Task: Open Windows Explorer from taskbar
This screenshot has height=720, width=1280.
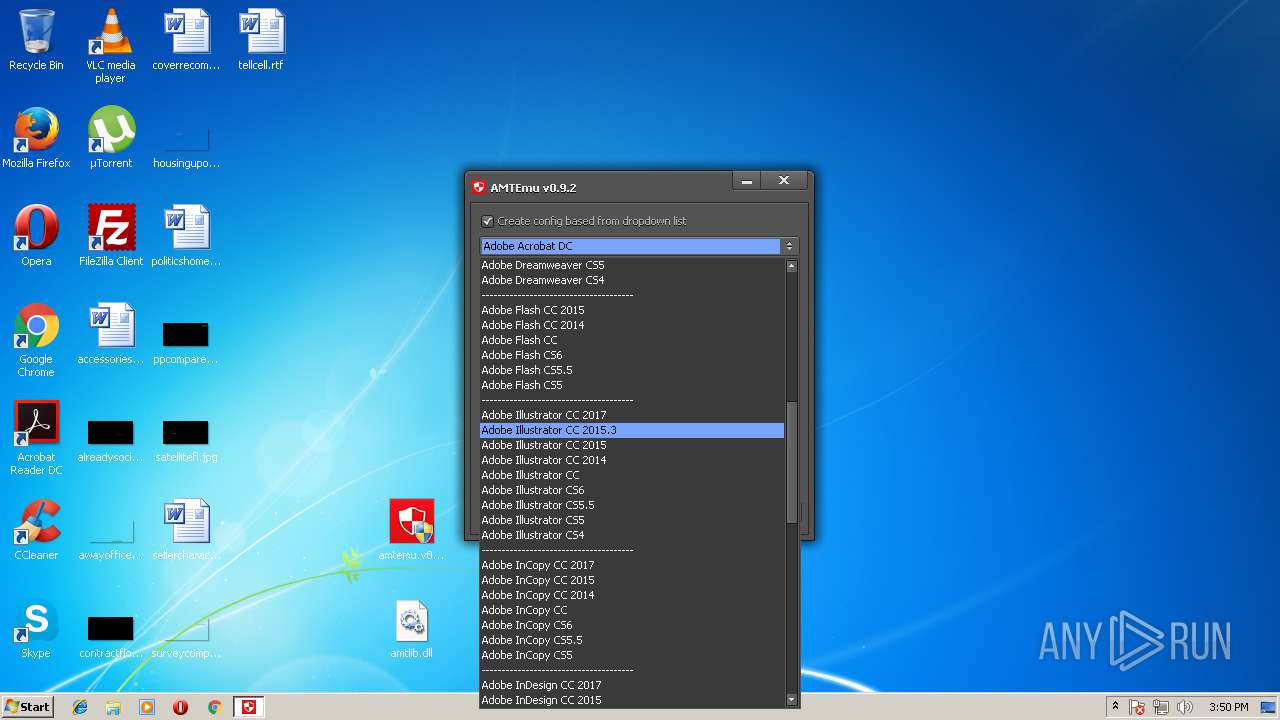Action: tap(113, 707)
